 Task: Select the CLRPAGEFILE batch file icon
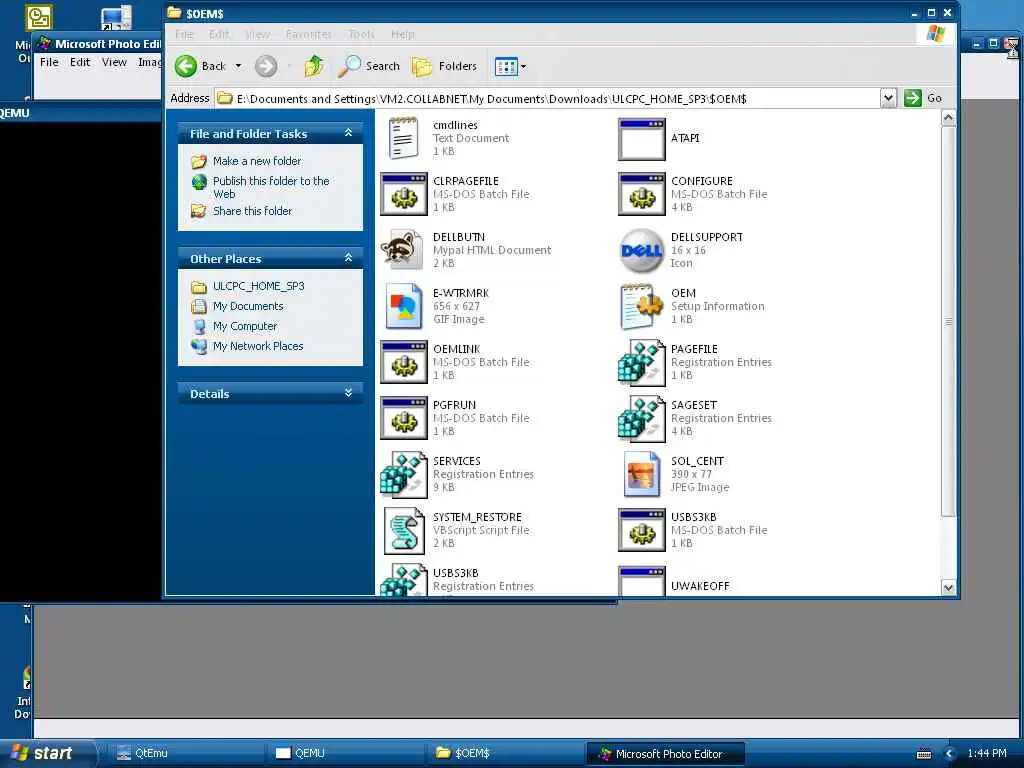[404, 195]
